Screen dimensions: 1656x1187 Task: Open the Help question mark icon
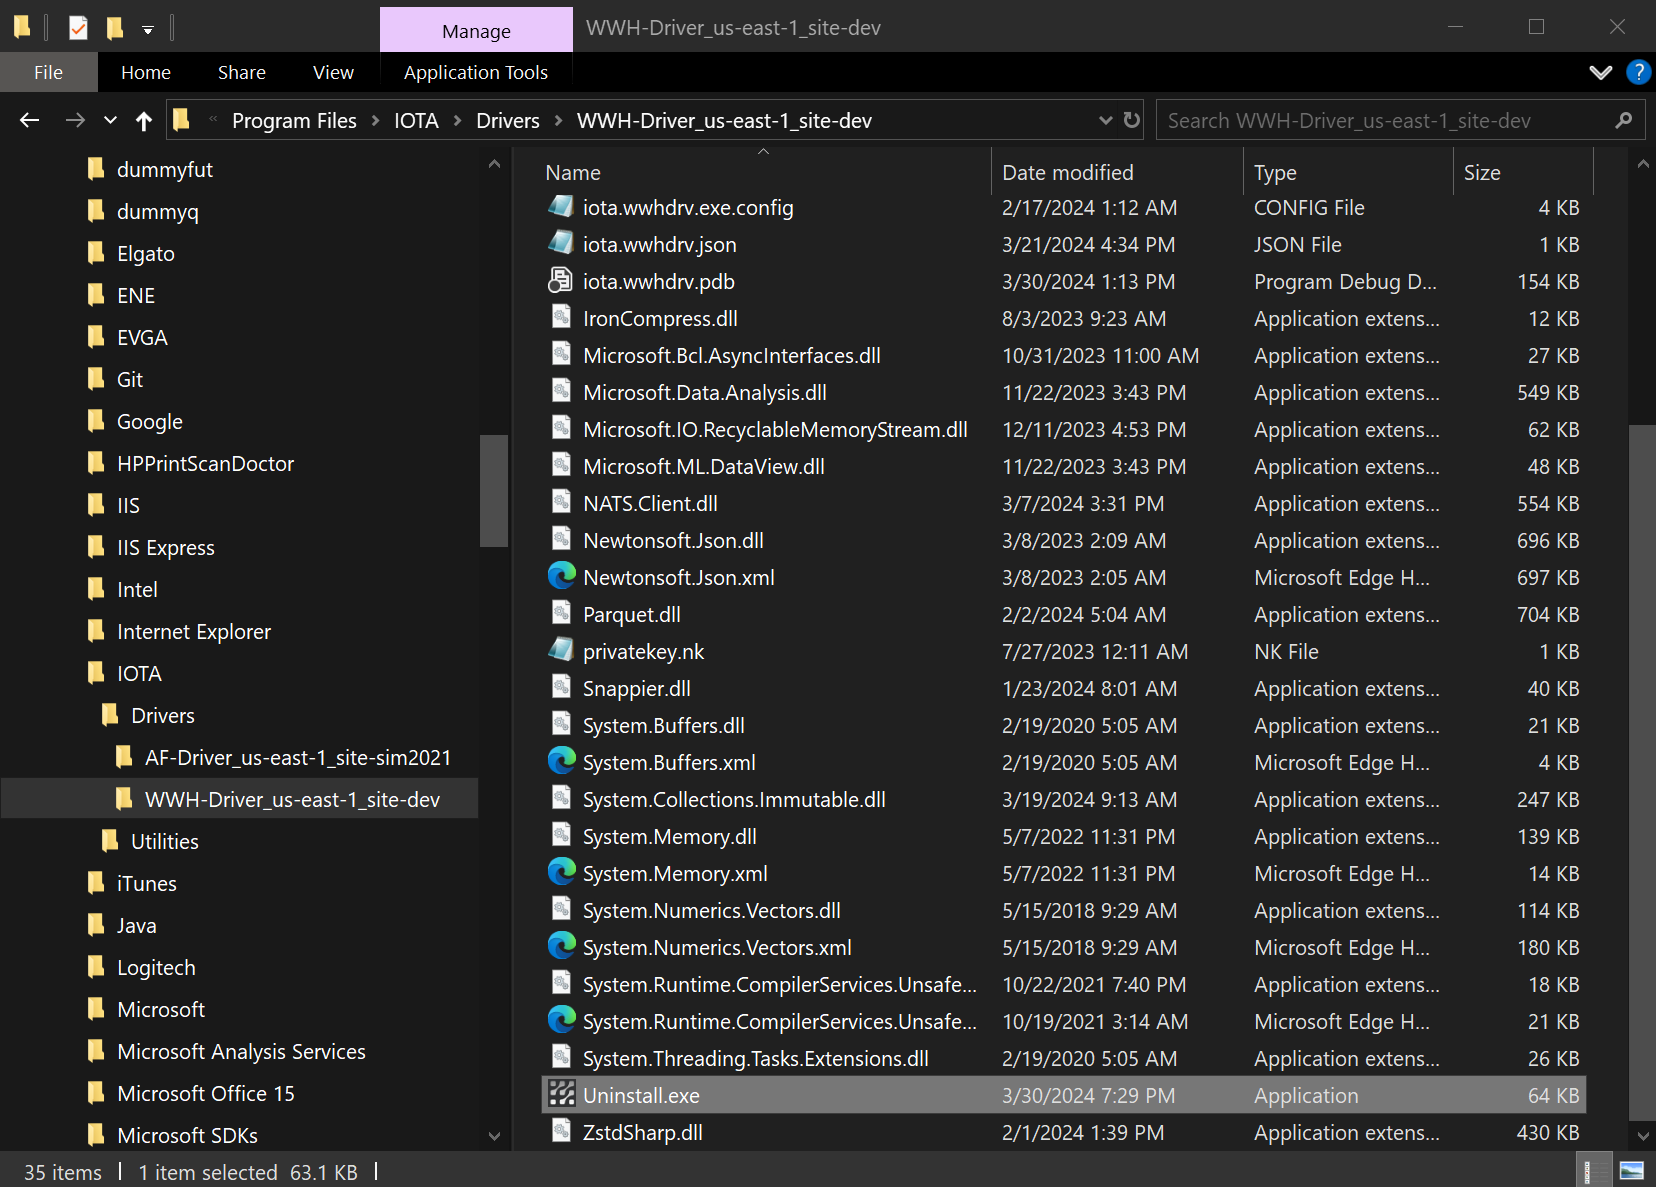click(x=1638, y=72)
